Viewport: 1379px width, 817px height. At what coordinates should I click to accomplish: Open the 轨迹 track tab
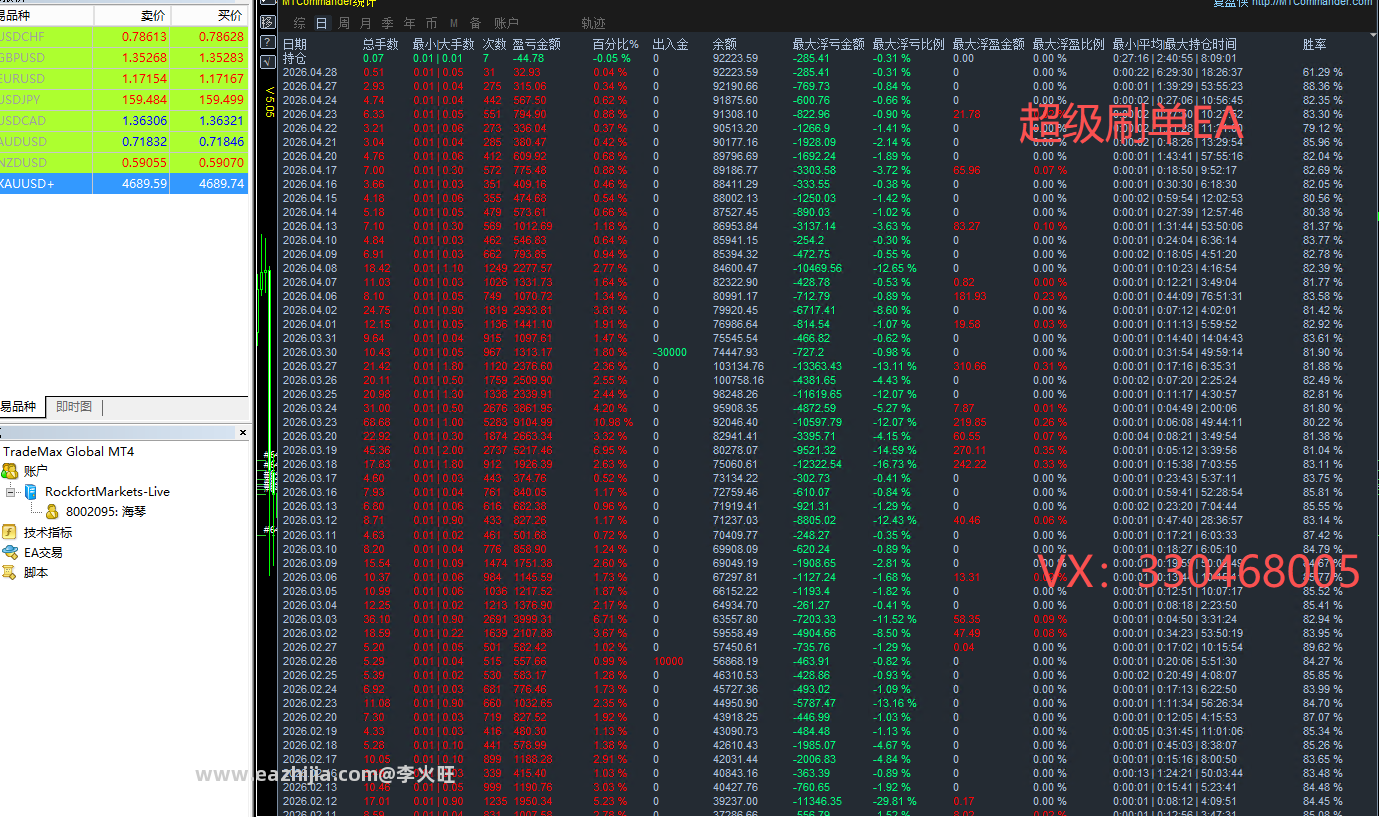pyautogui.click(x=593, y=23)
